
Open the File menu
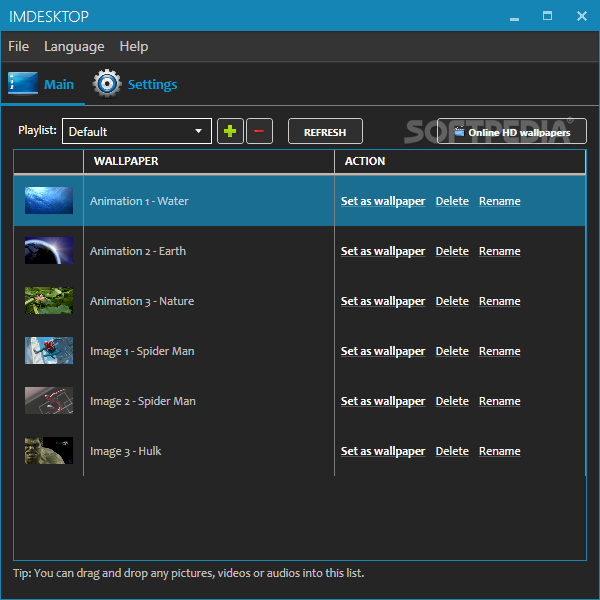click(x=18, y=46)
